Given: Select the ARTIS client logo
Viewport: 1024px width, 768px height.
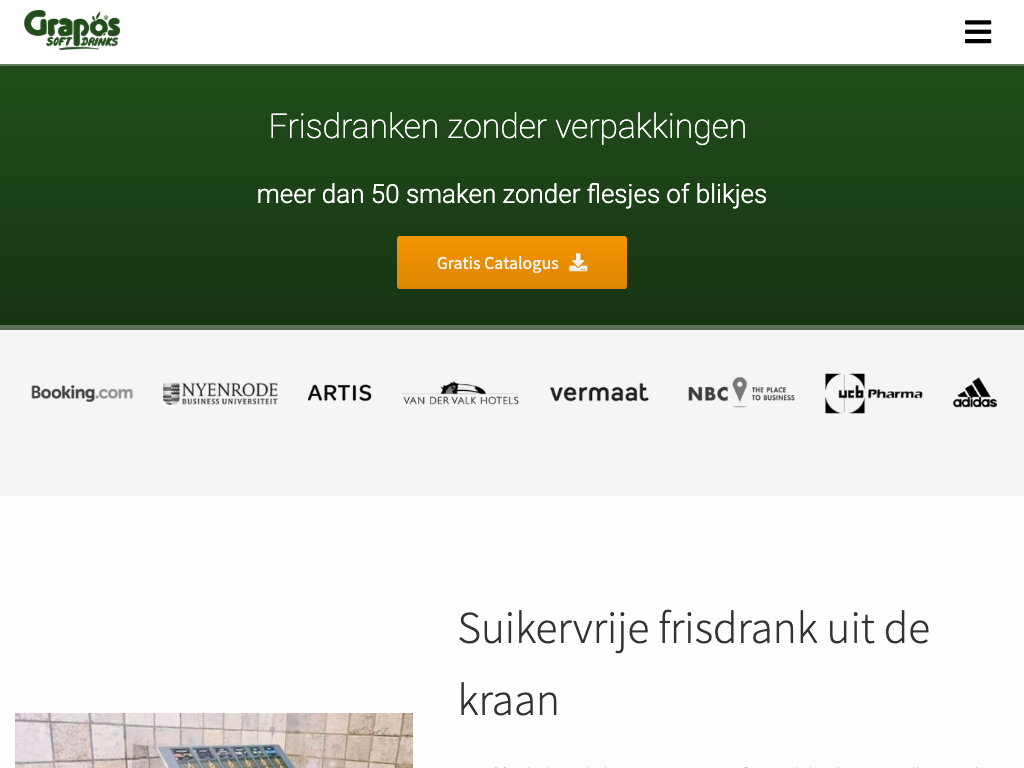Looking at the screenshot, I should (340, 393).
